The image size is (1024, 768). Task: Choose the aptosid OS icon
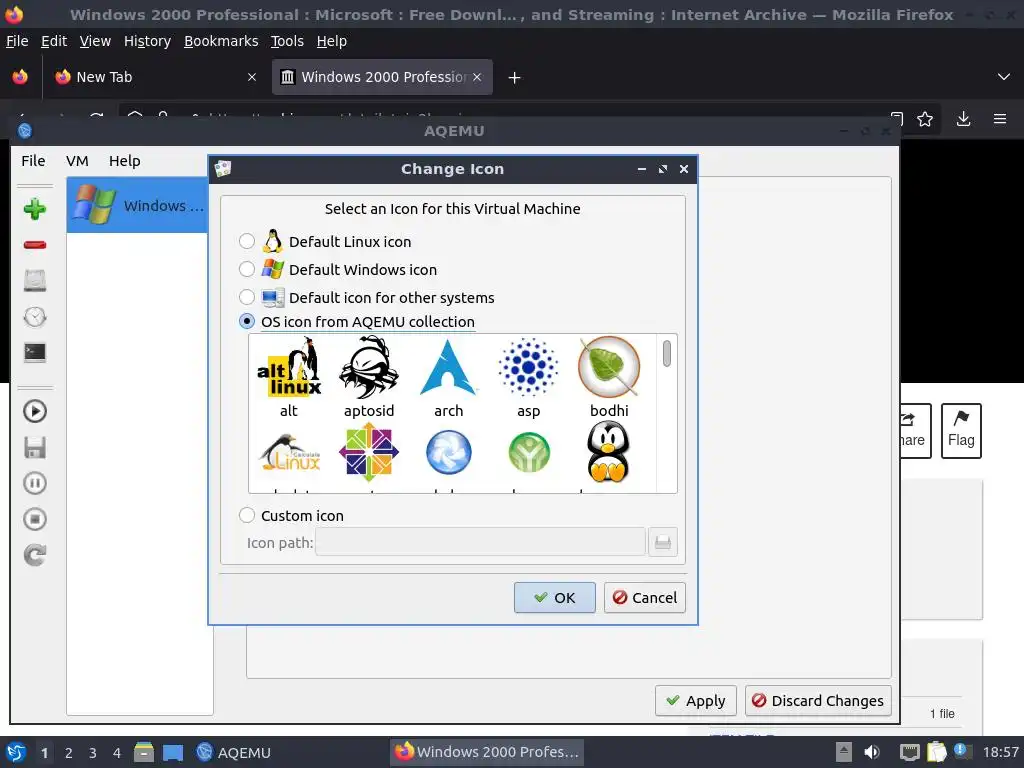(369, 367)
